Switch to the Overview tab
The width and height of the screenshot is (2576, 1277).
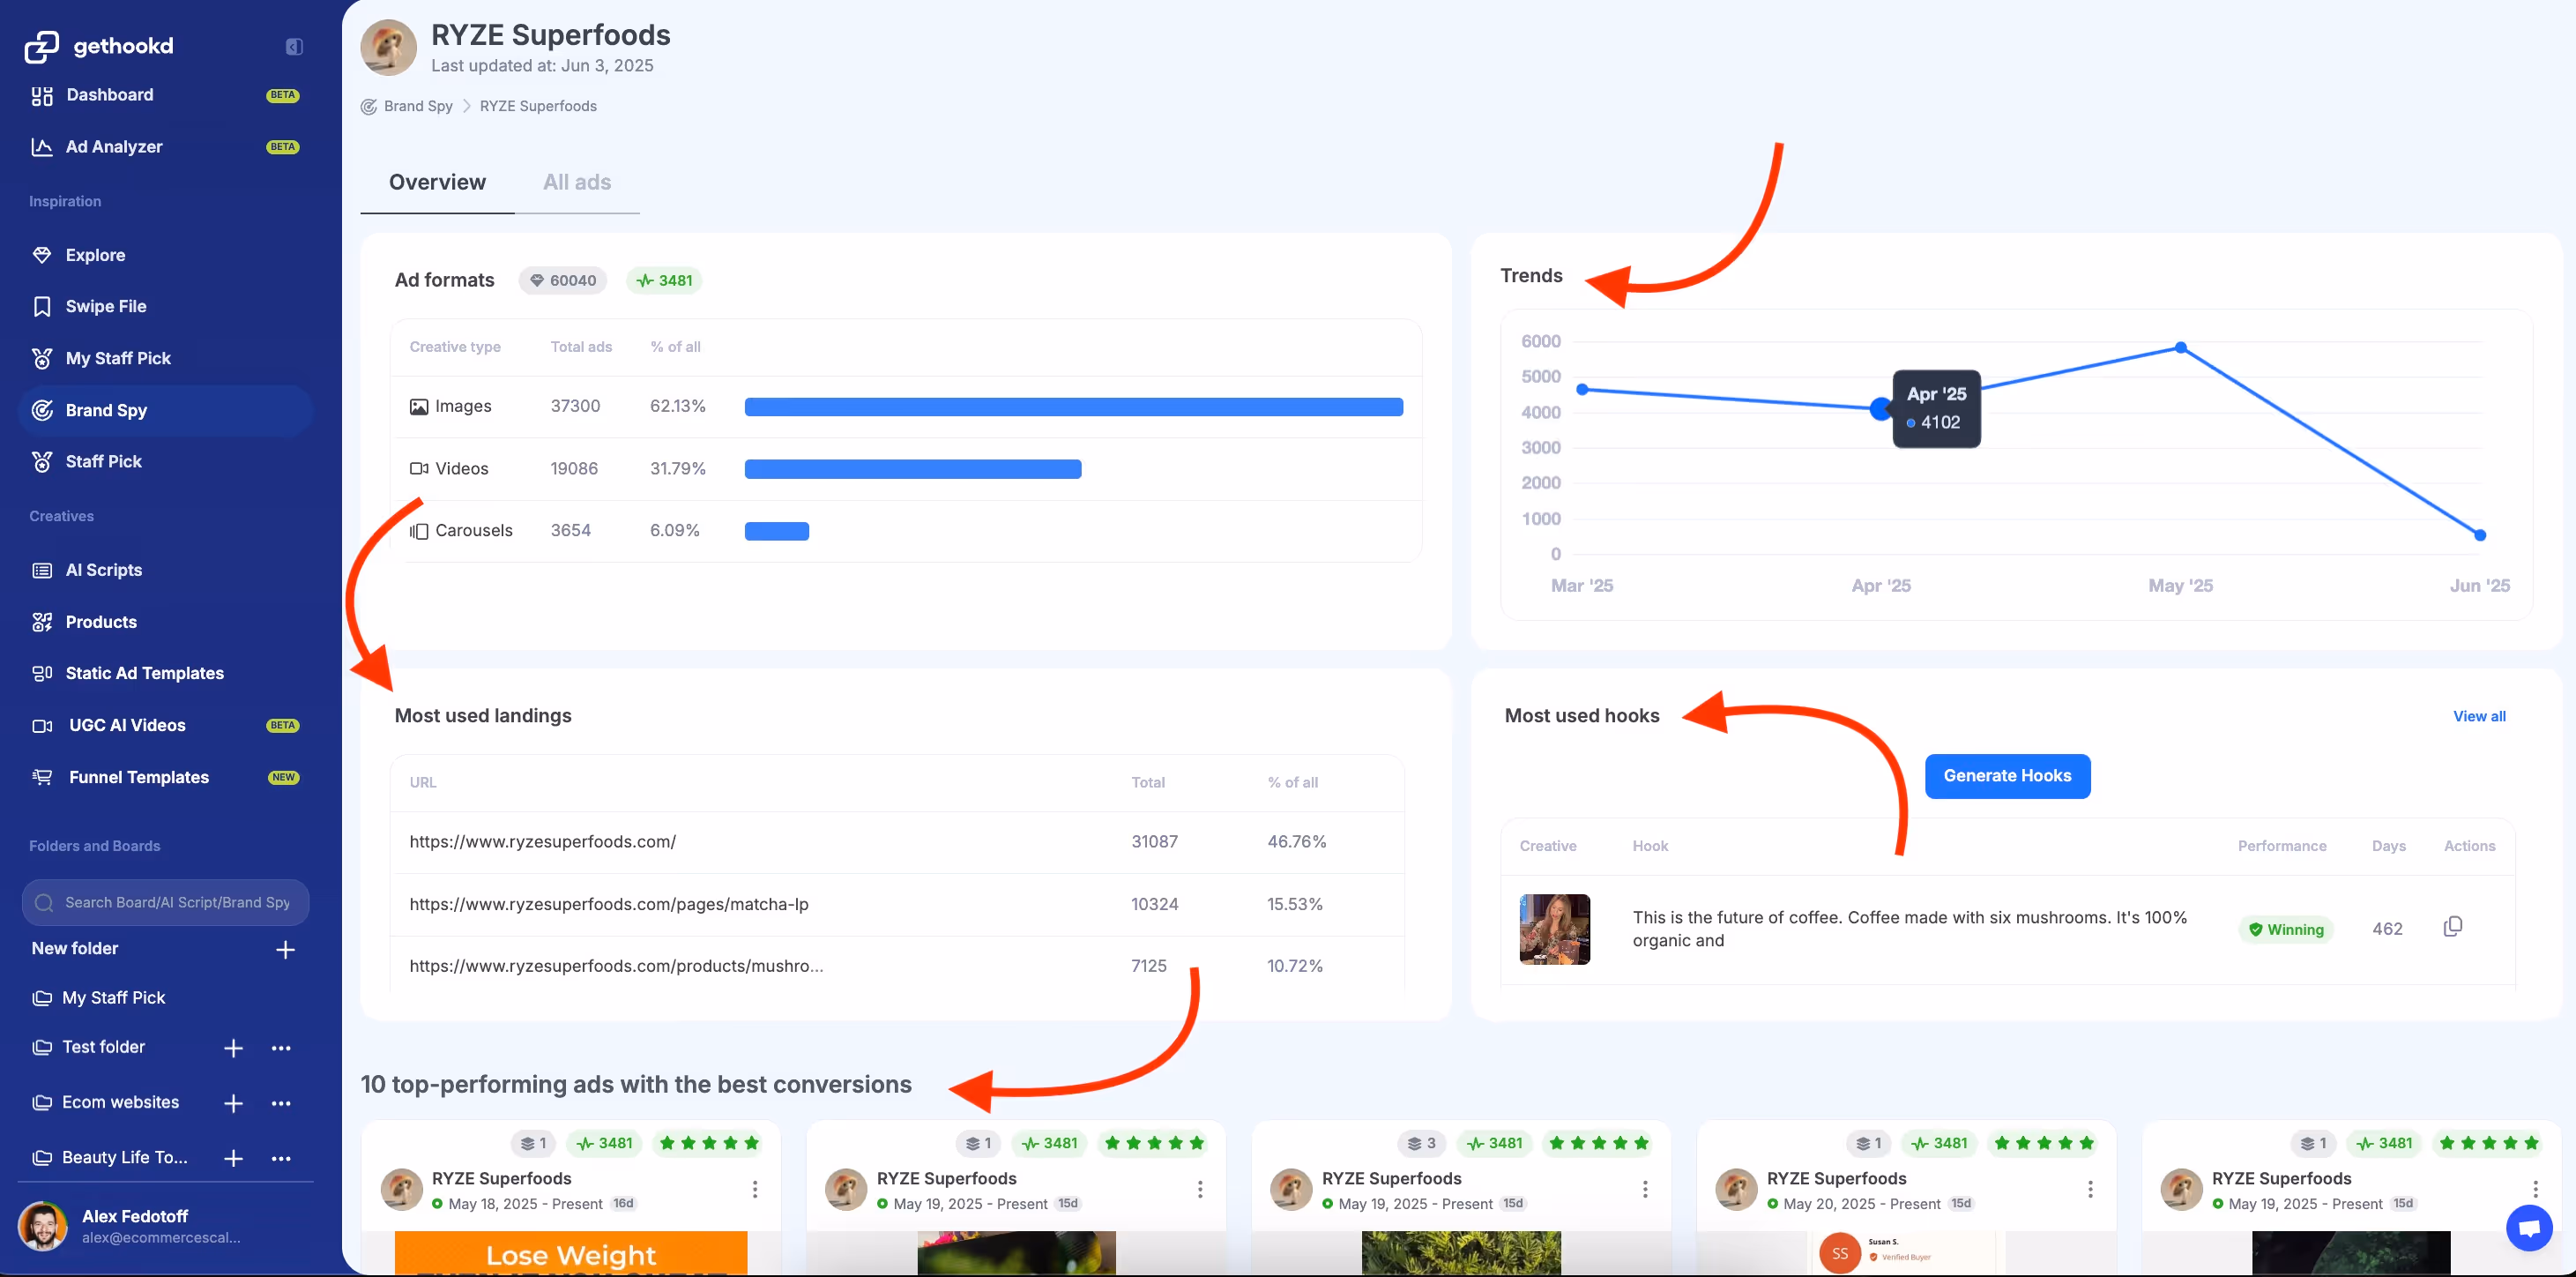437,182
